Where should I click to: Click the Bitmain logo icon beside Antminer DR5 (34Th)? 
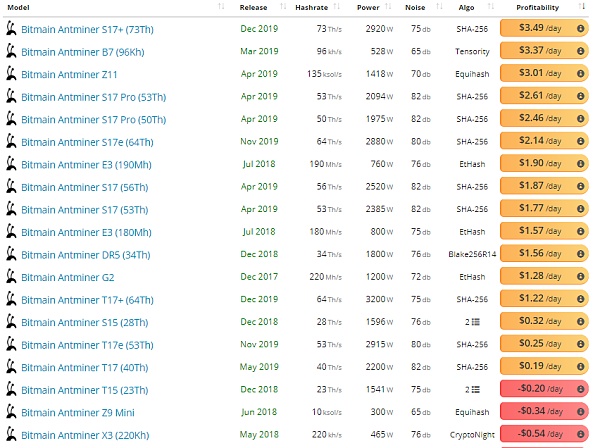pyautogui.click(x=11, y=254)
